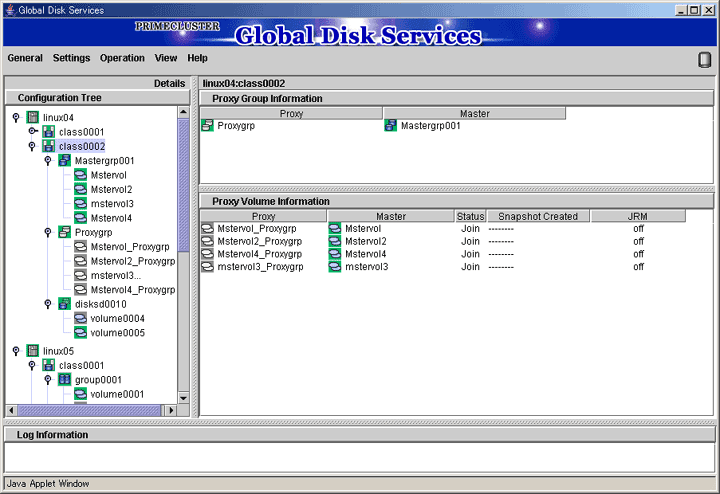Viewport: 720px width, 494px height.
Task: Click the Mstervol volume icon in tree
Action: [x=80, y=175]
